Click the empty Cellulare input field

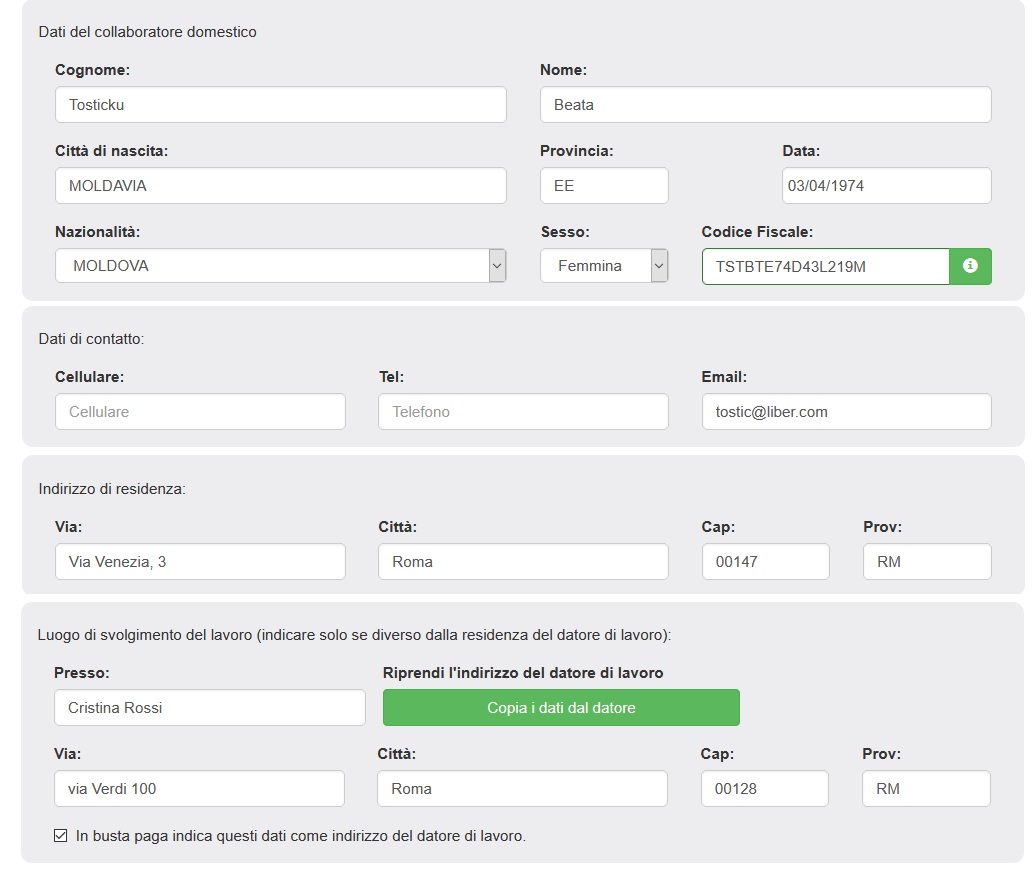point(200,412)
